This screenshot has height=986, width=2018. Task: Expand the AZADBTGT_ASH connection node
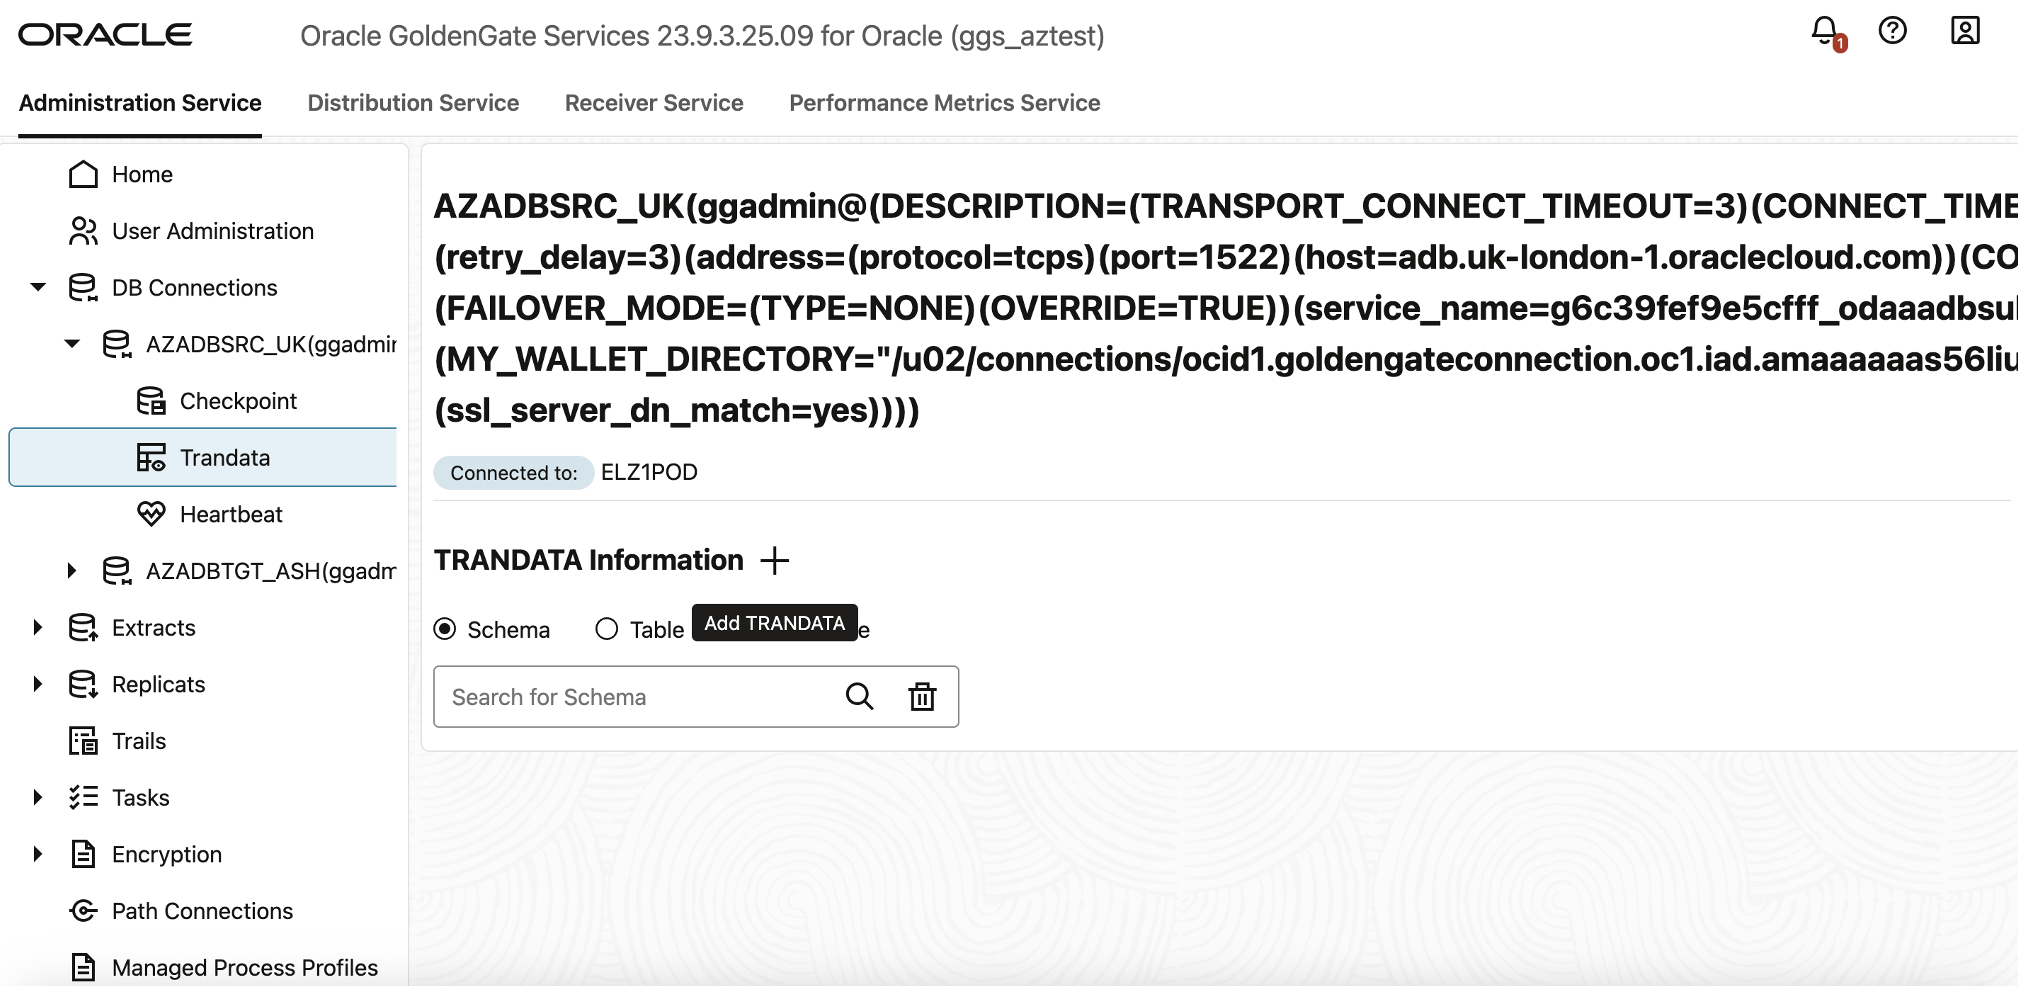pos(72,571)
